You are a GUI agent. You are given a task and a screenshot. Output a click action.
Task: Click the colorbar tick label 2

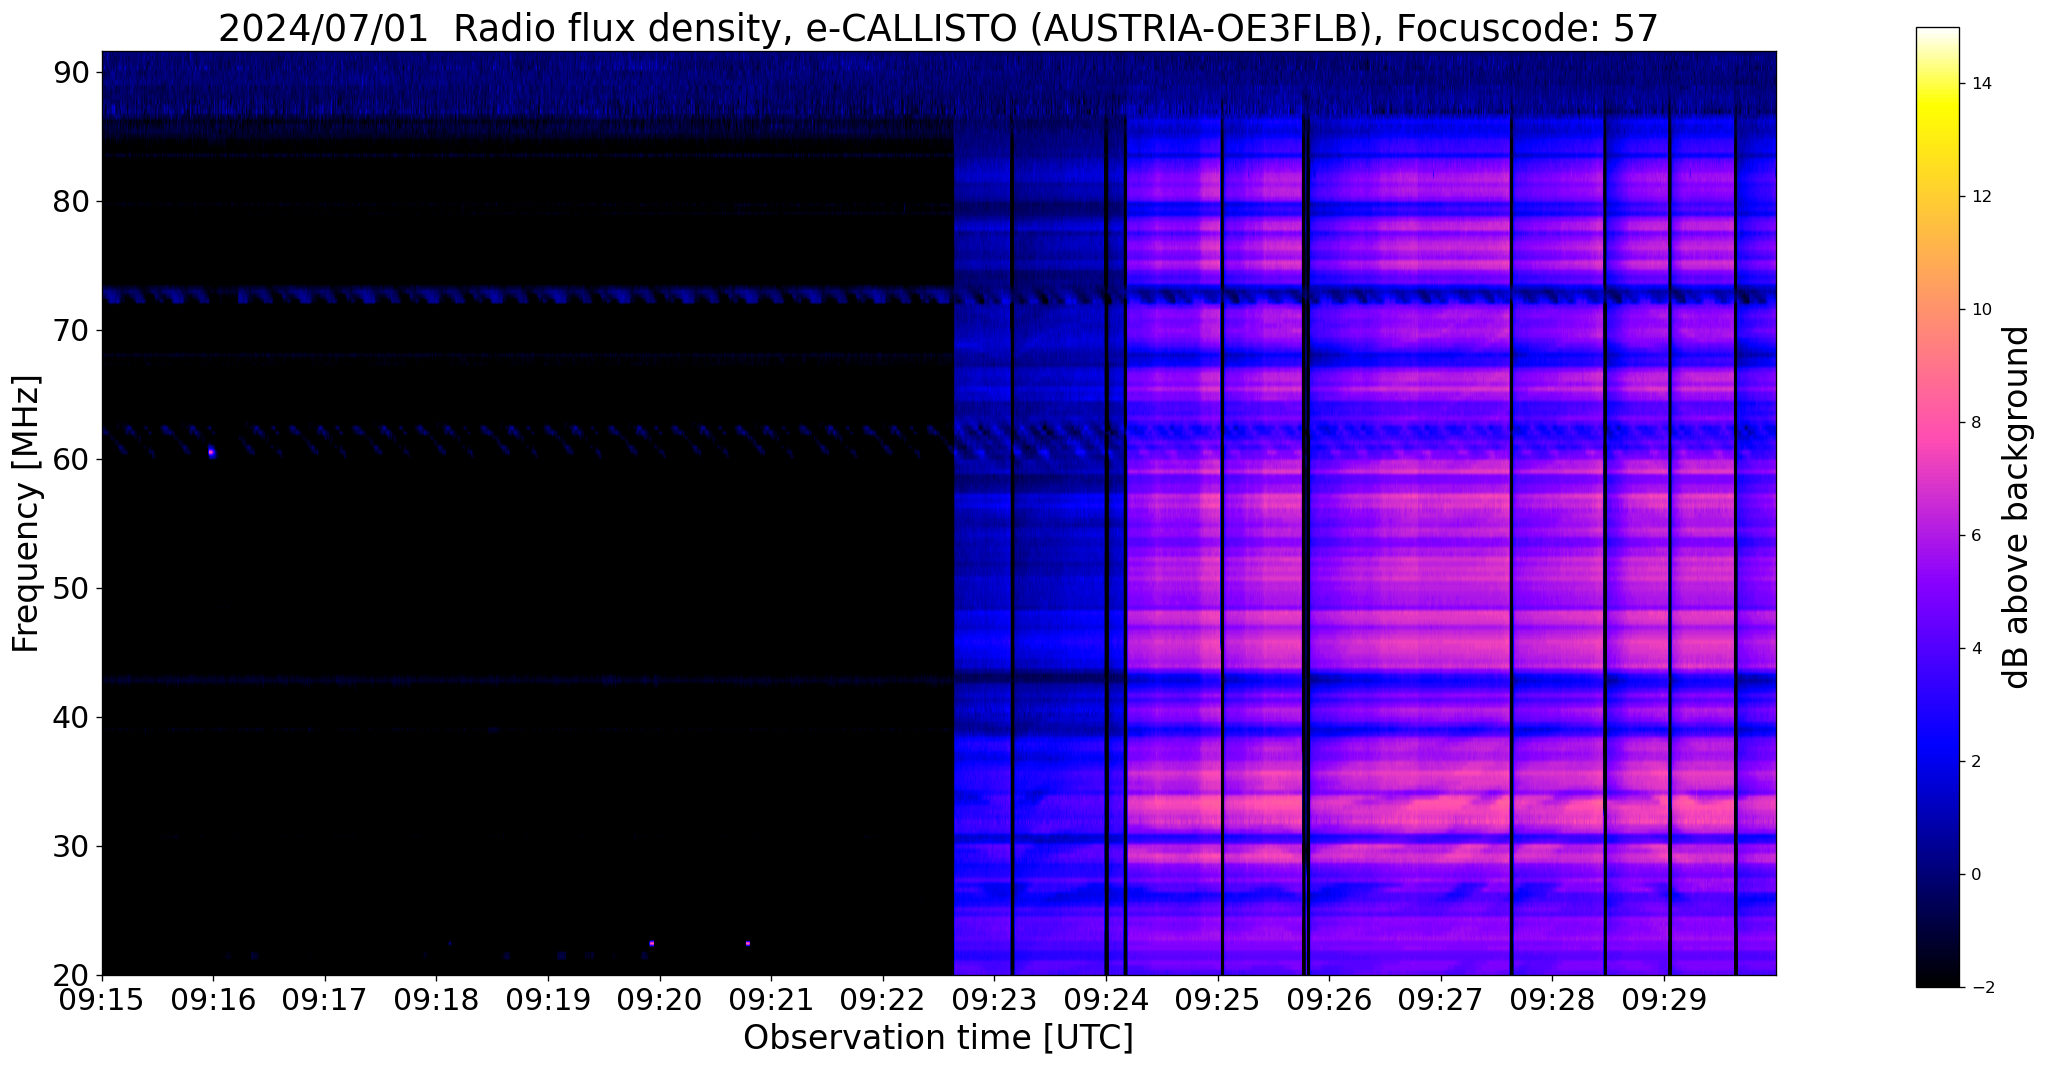pos(1974,762)
